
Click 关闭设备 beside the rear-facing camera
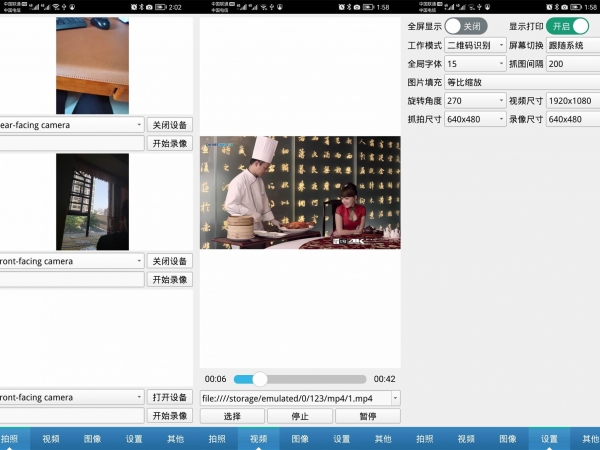[x=169, y=125]
